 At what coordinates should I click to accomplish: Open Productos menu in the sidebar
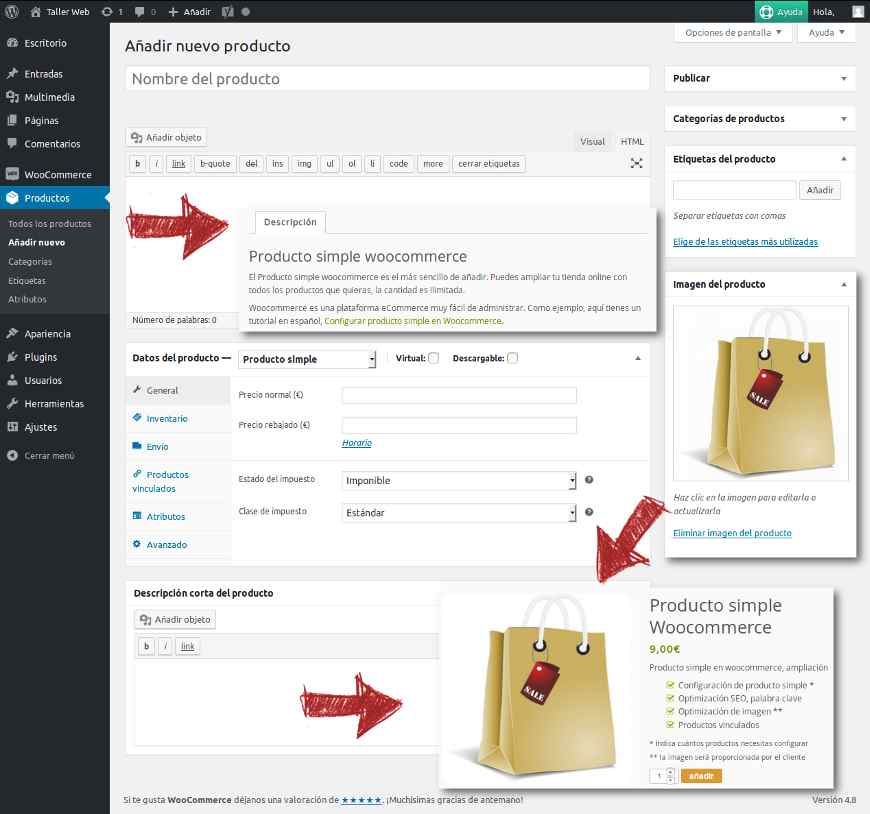[x=54, y=198]
